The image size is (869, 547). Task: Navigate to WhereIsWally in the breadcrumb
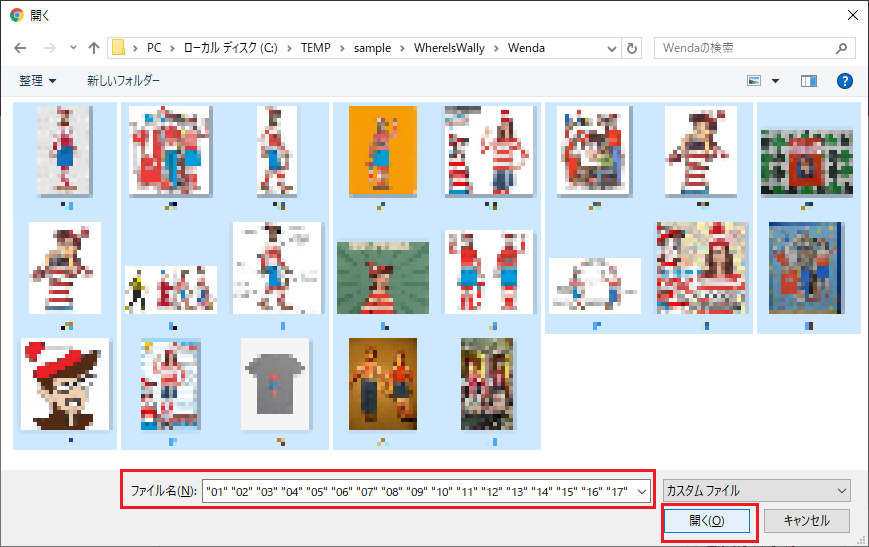449,48
